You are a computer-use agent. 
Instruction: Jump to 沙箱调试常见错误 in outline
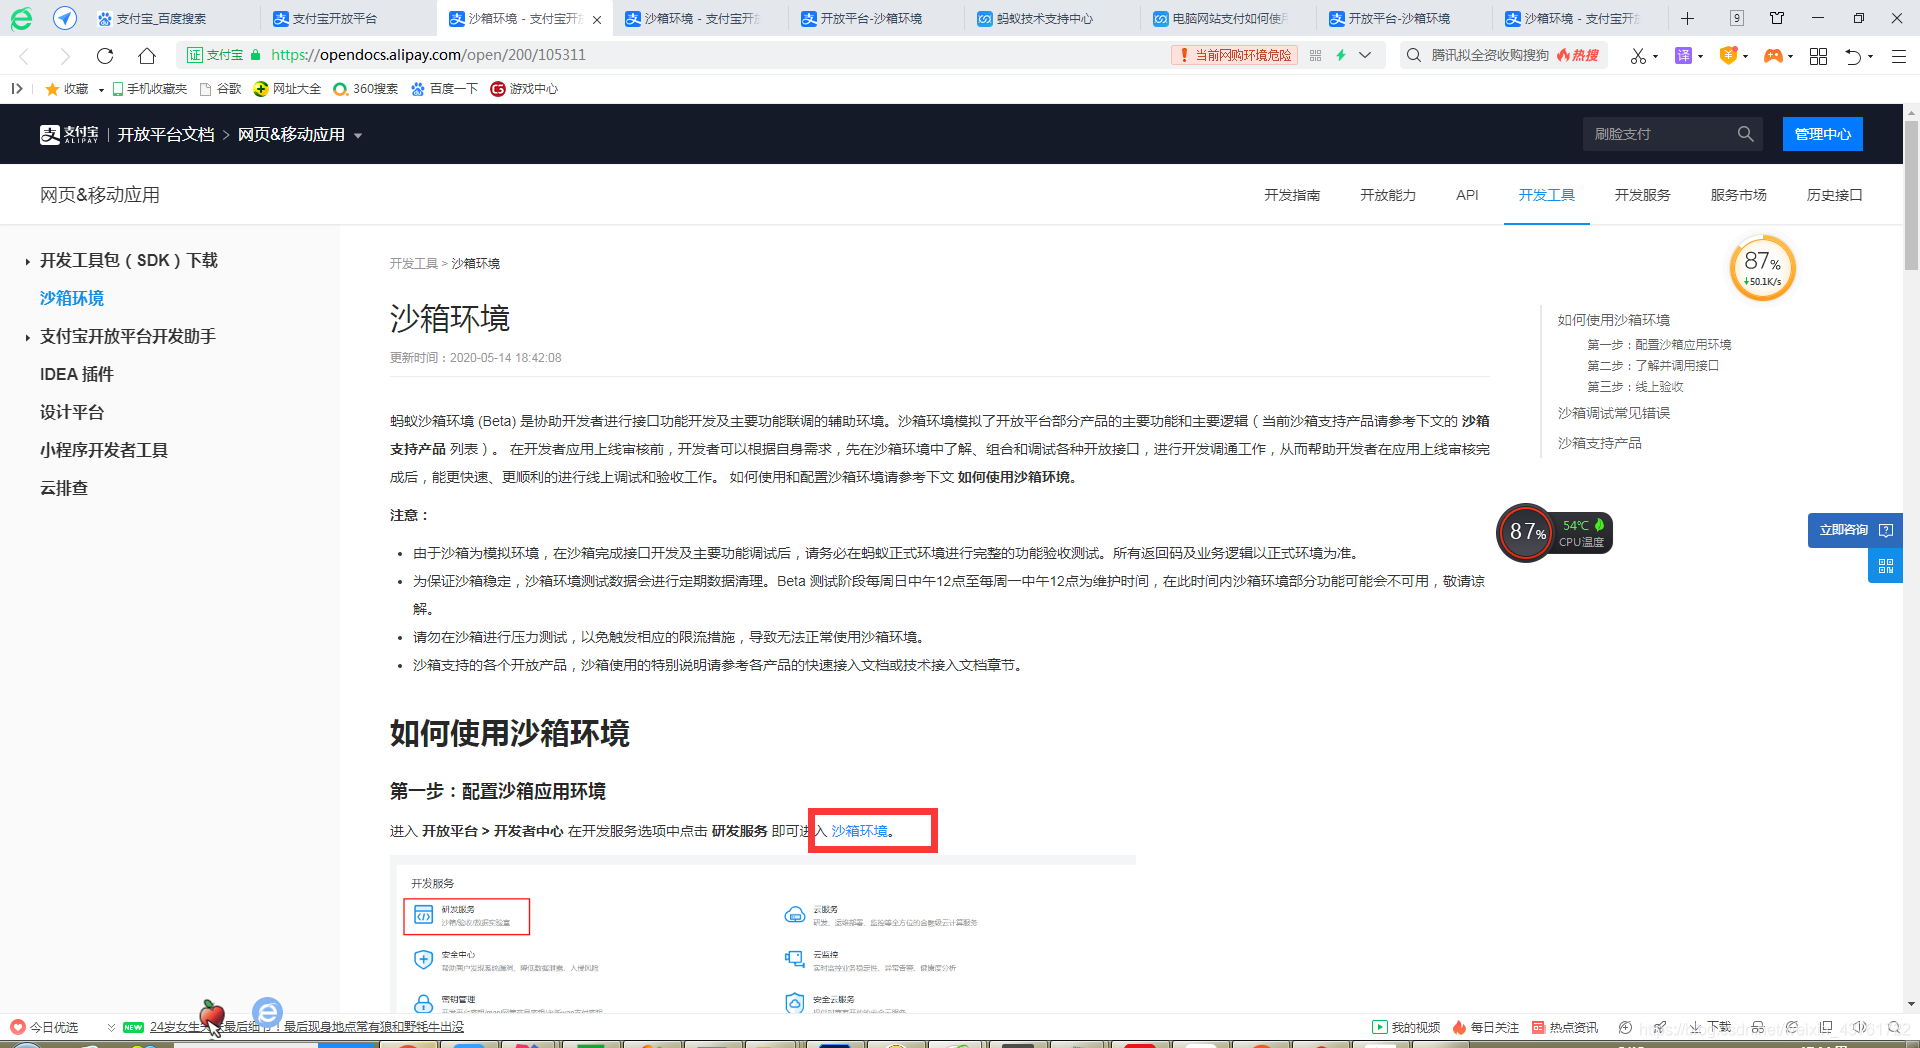click(1614, 413)
